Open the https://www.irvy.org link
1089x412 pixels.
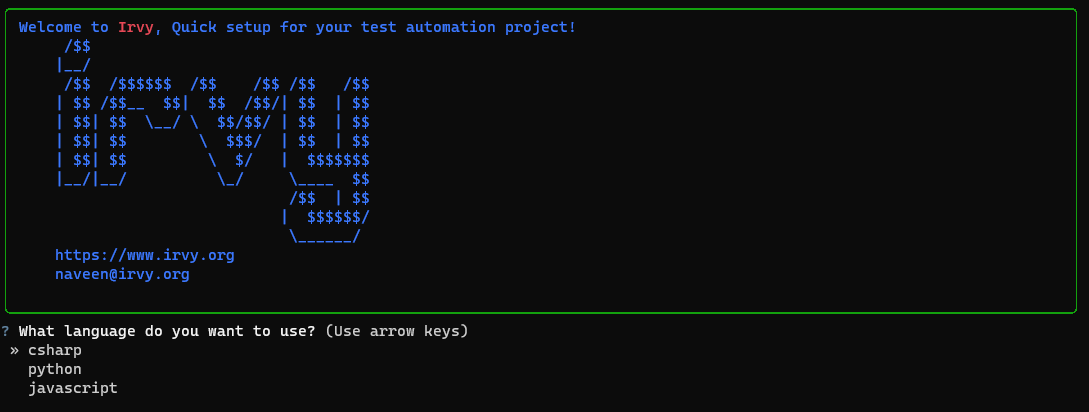[x=145, y=255]
